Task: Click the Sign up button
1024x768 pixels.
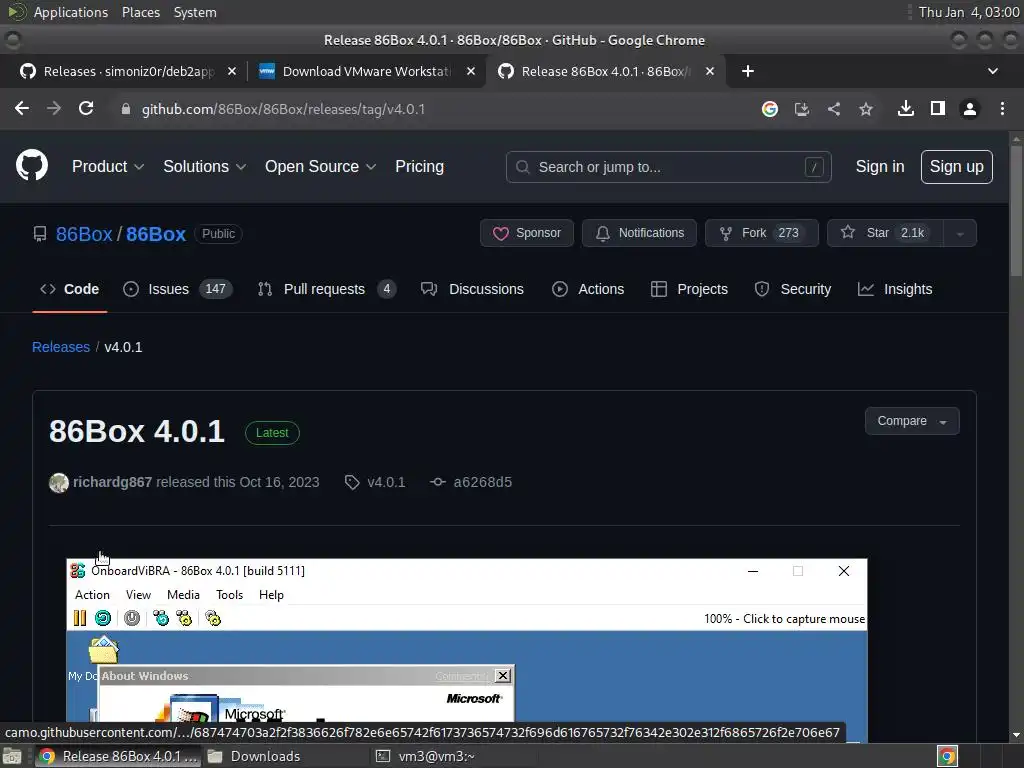Action: [956, 167]
